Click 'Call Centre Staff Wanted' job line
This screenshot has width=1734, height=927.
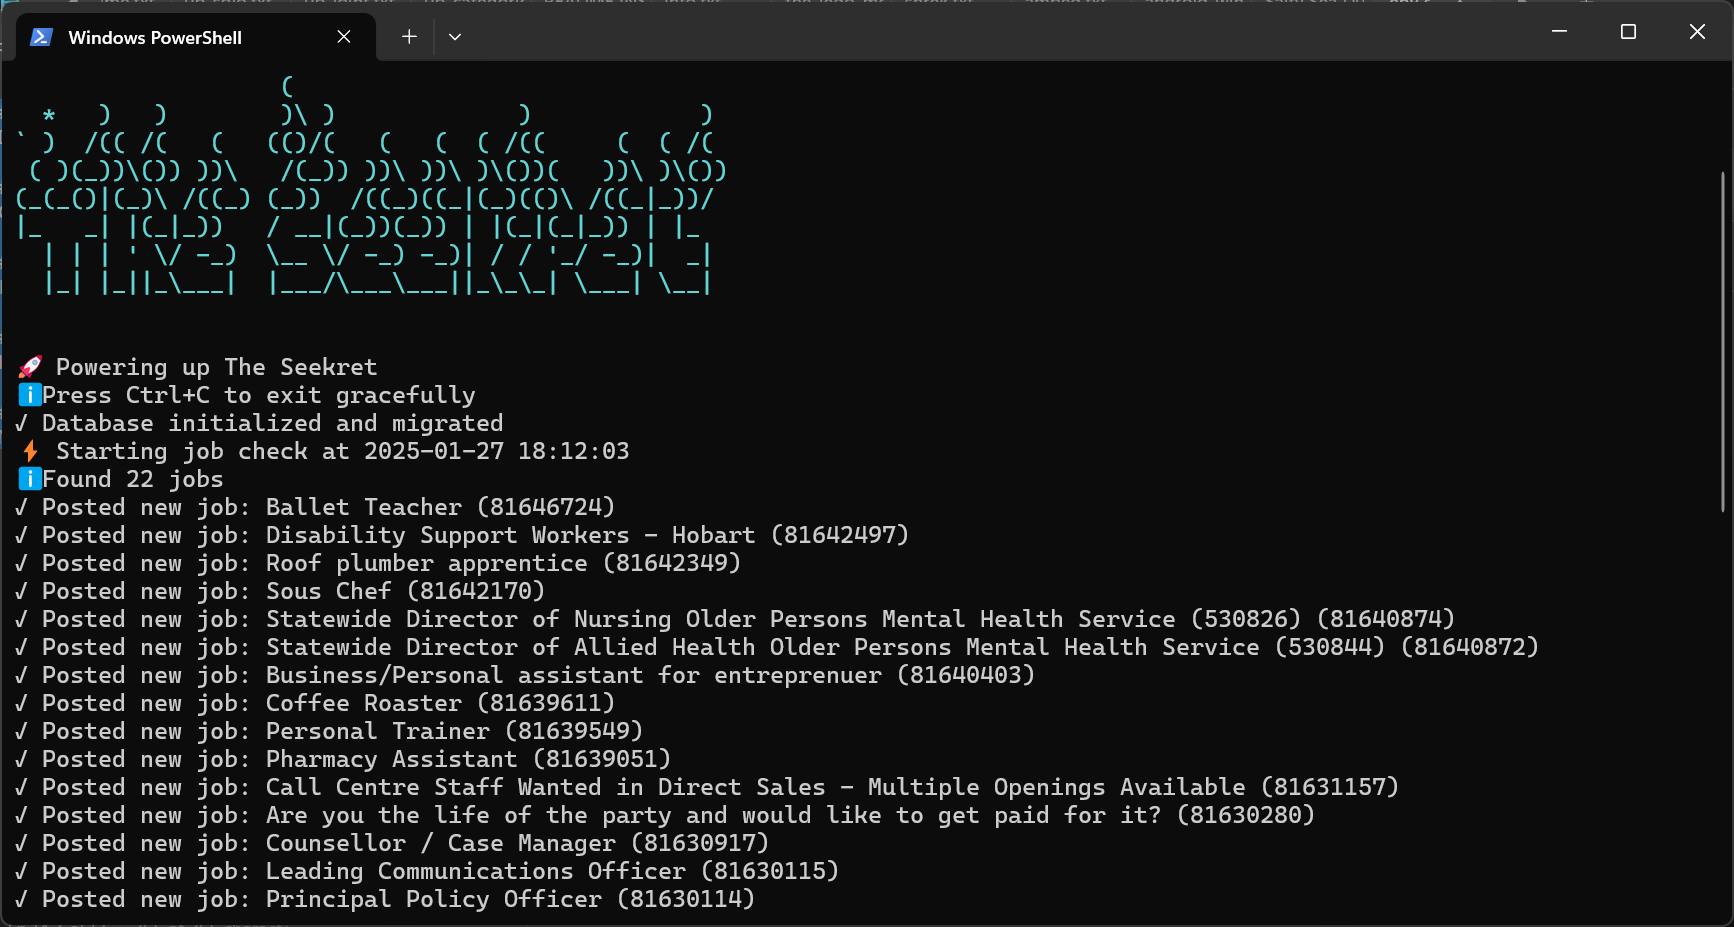click(707, 787)
